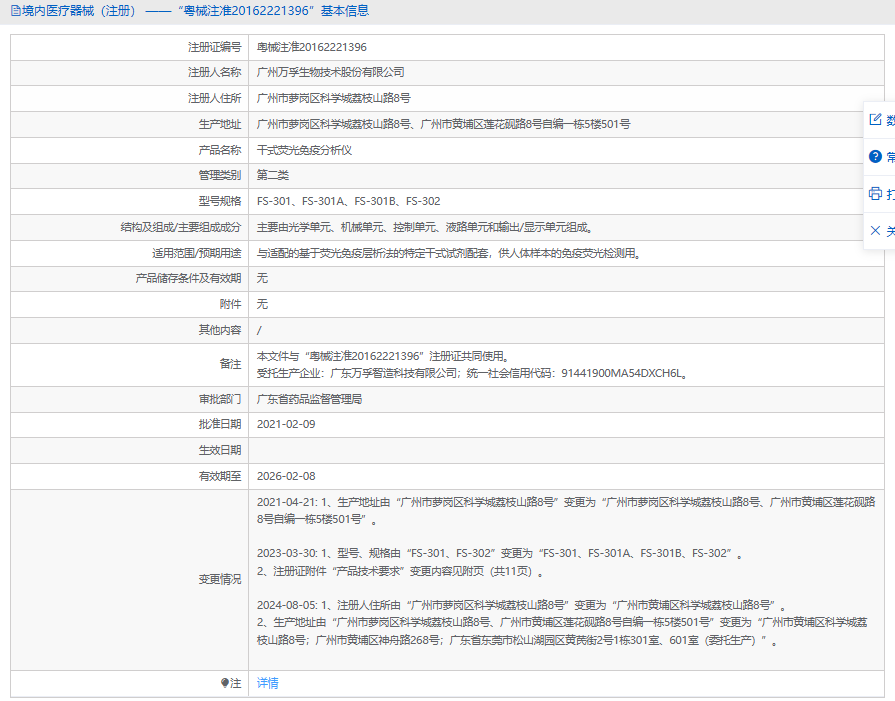The width and height of the screenshot is (895, 701).
Task: Click the 注册人住所 label cell
Action: click(x=130, y=98)
